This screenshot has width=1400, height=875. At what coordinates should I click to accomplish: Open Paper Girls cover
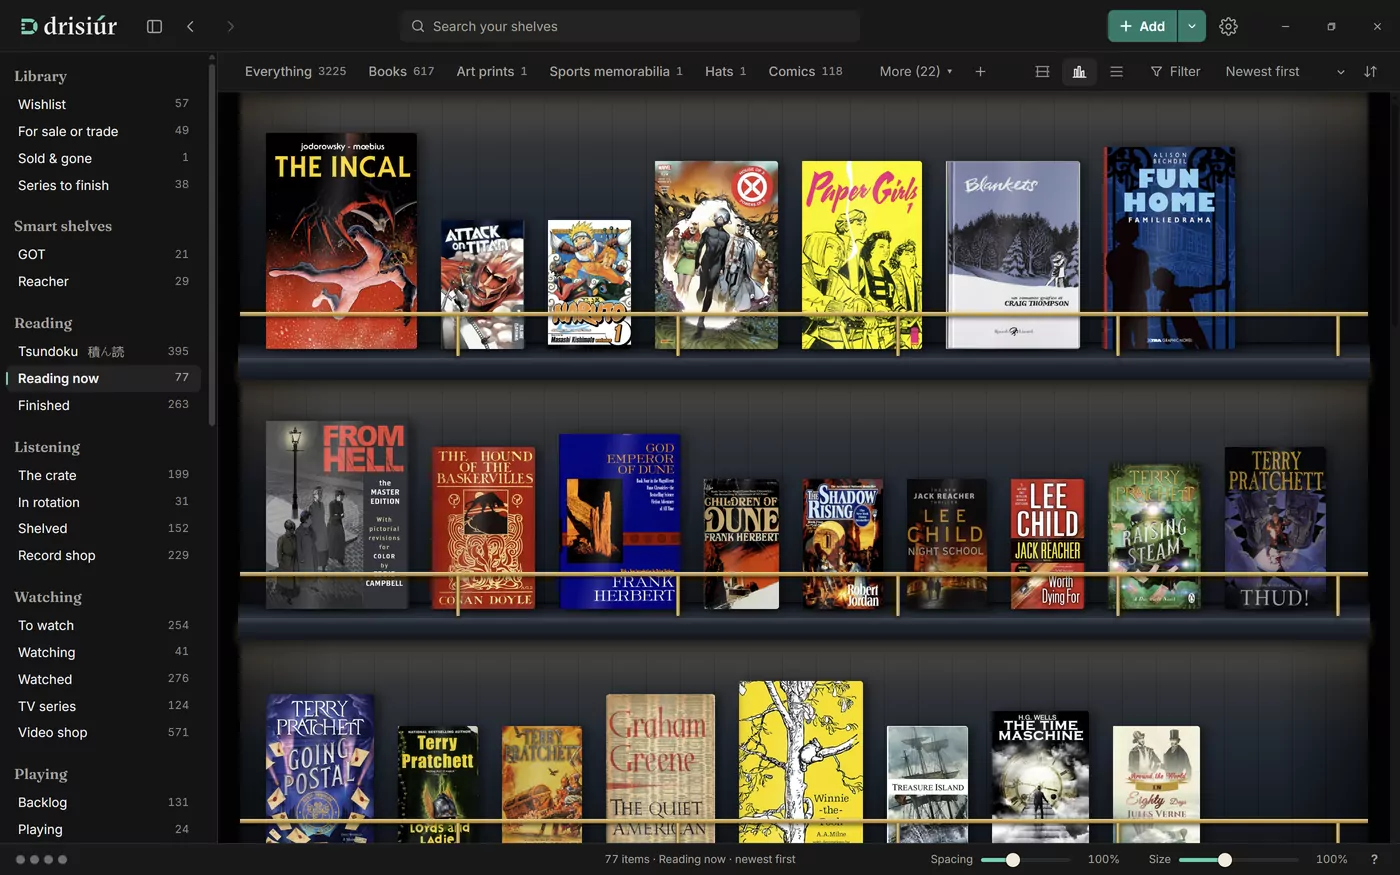862,255
